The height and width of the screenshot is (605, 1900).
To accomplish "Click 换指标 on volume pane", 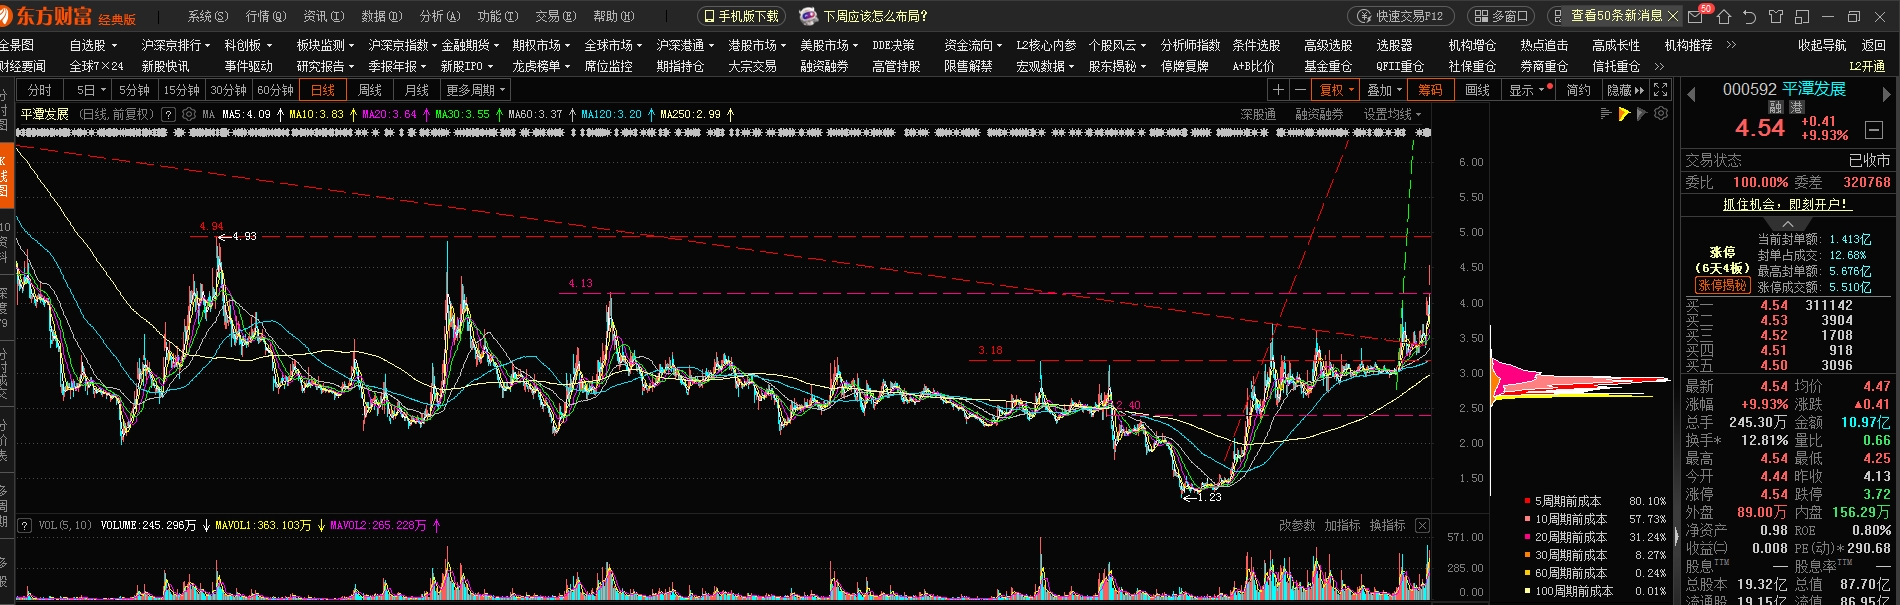I will 1387,525.
